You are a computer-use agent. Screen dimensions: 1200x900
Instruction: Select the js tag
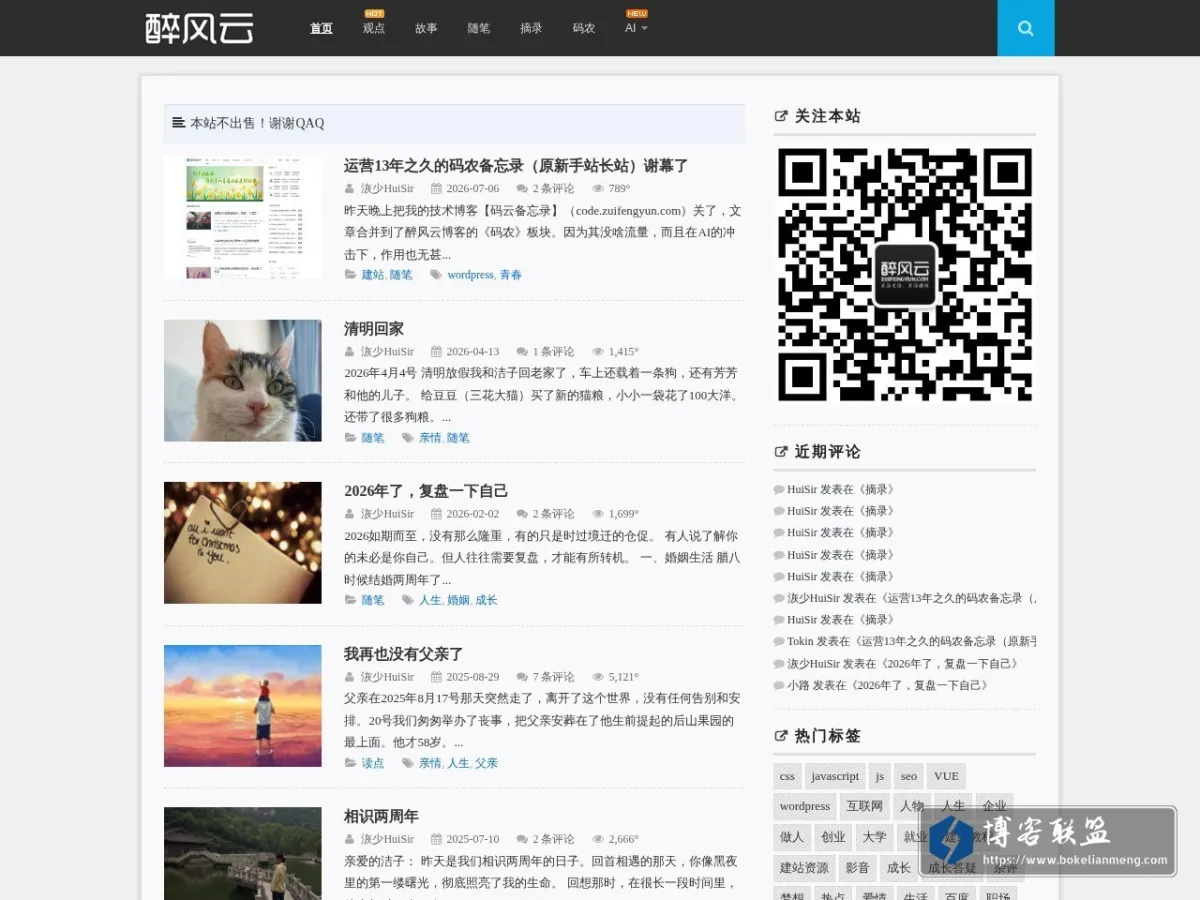[x=880, y=776]
